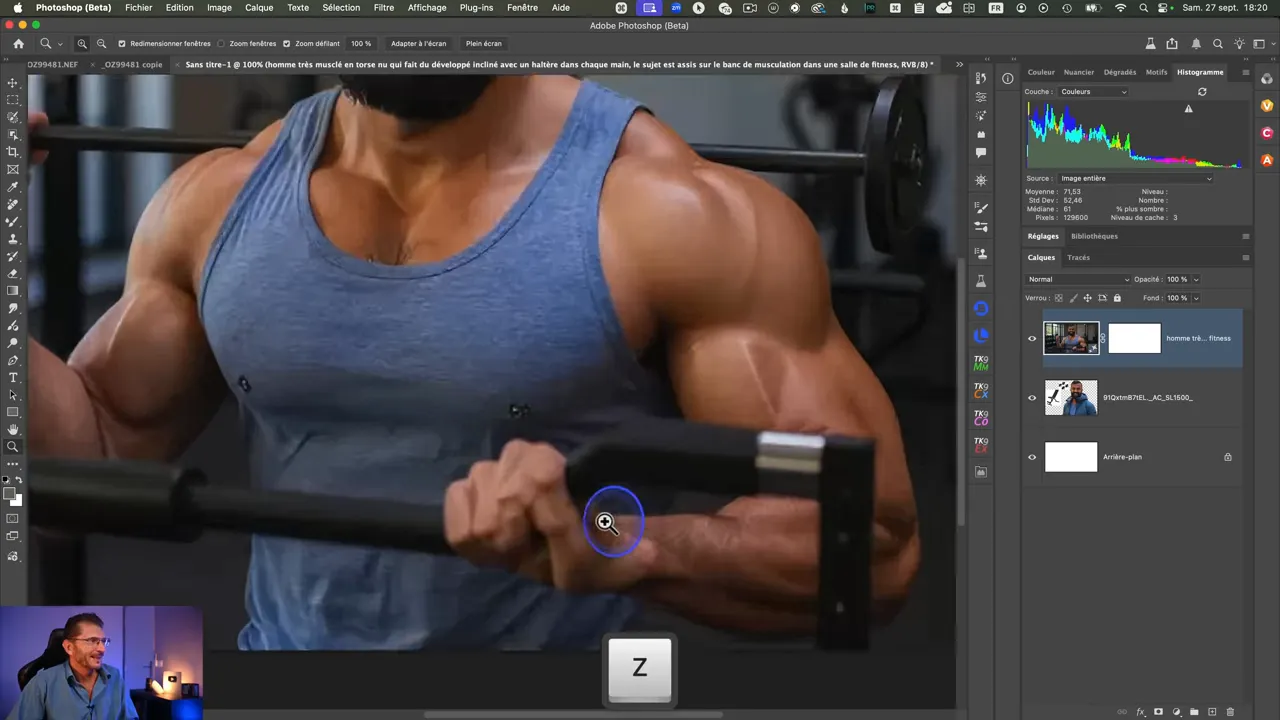Screen dimensions: 1280x720
Task: Expand the Opacité value dropdown arrow
Action: [1196, 280]
